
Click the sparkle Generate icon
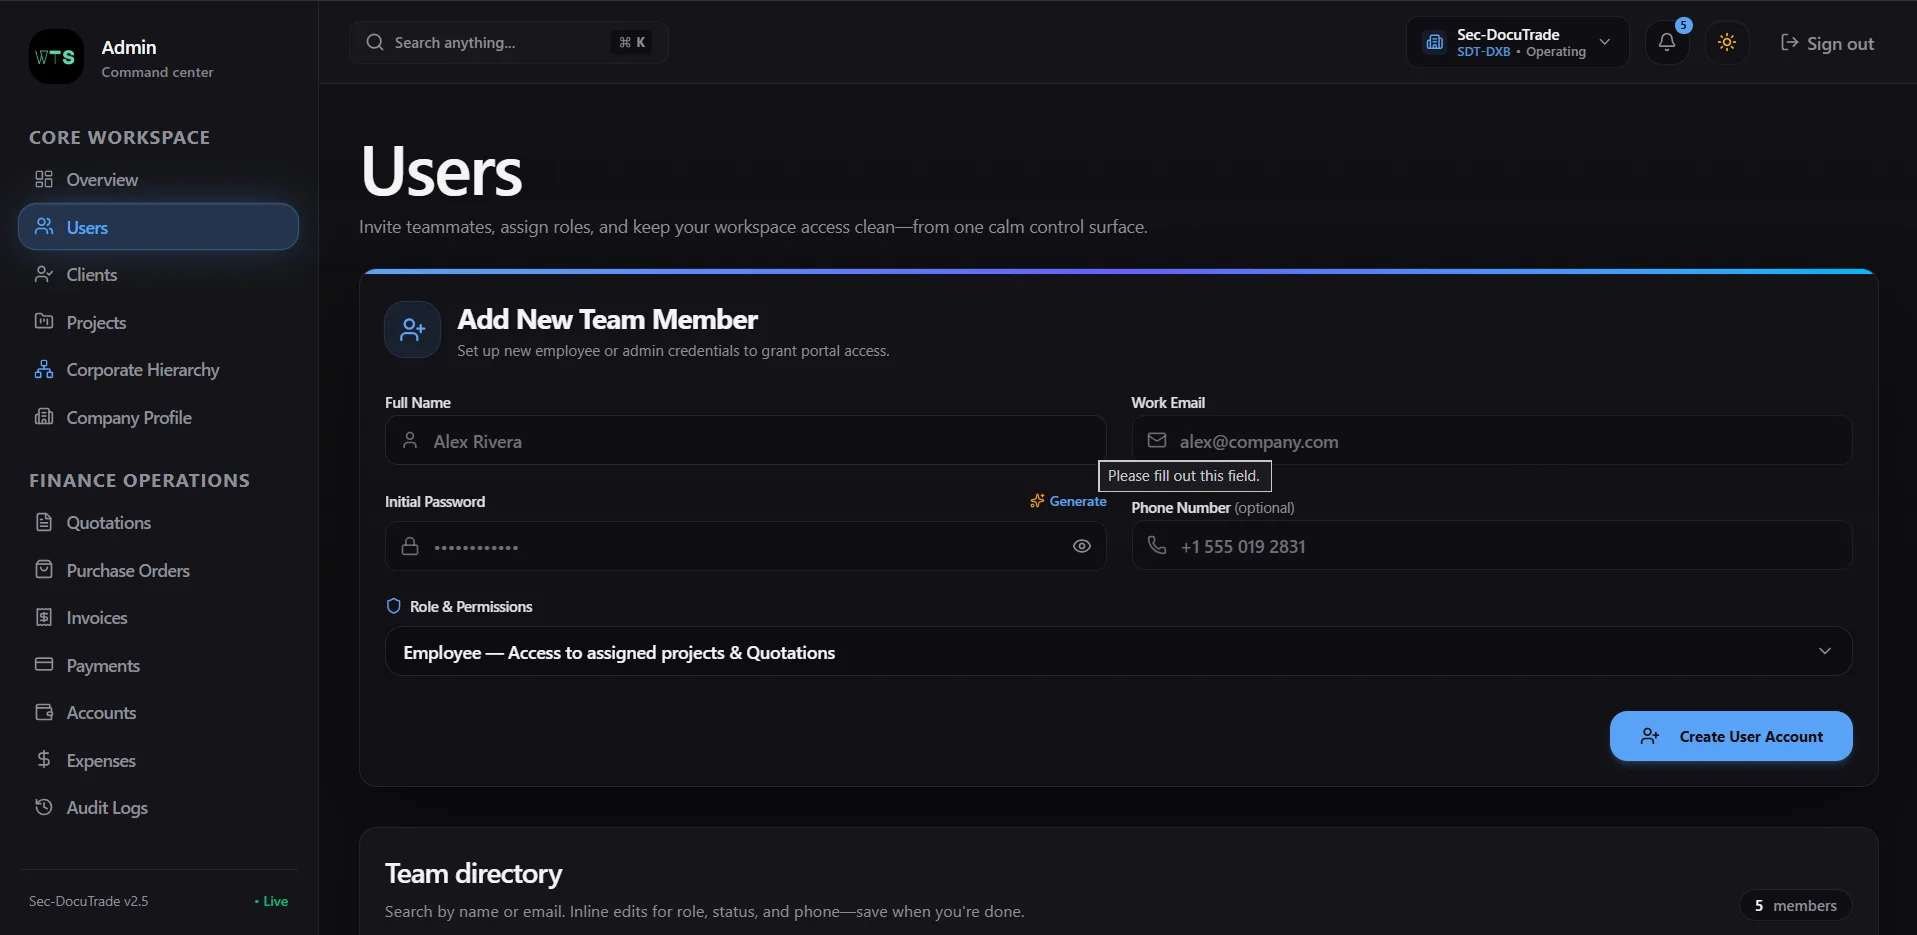point(1037,501)
